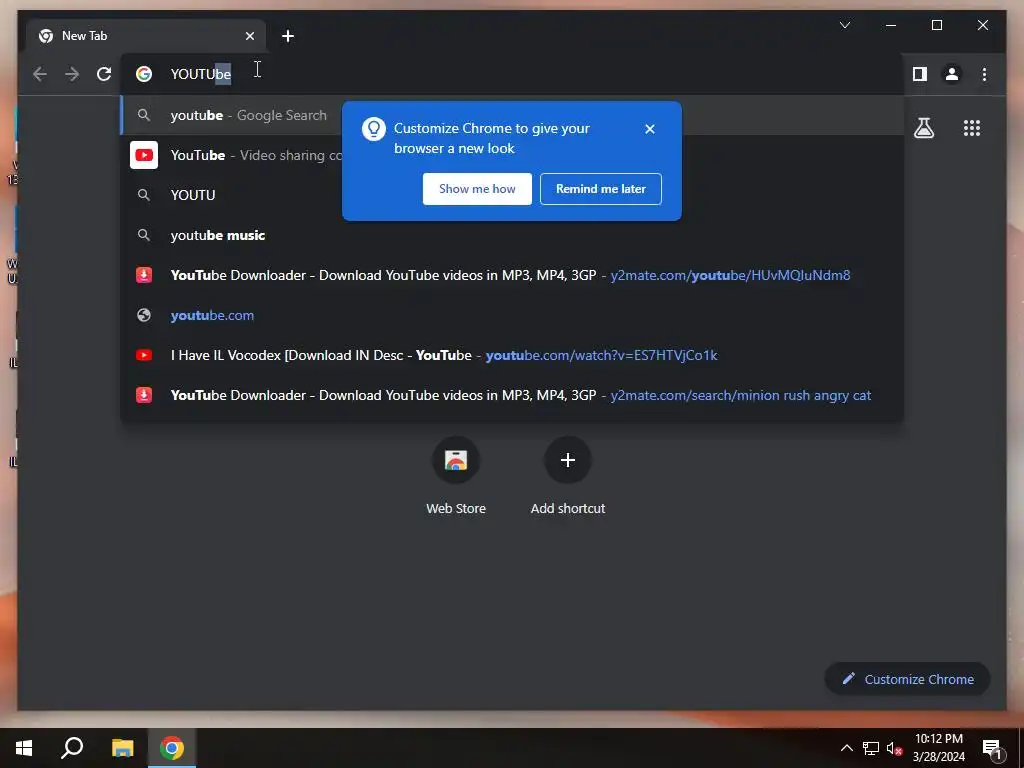Image resolution: width=1024 pixels, height=768 pixels.
Task: Click globe icon beside youtube.com
Action: pyautogui.click(x=144, y=315)
